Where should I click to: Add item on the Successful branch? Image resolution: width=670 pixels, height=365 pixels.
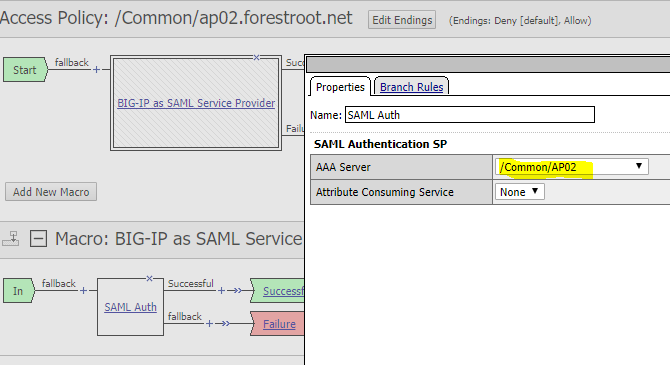(221, 291)
